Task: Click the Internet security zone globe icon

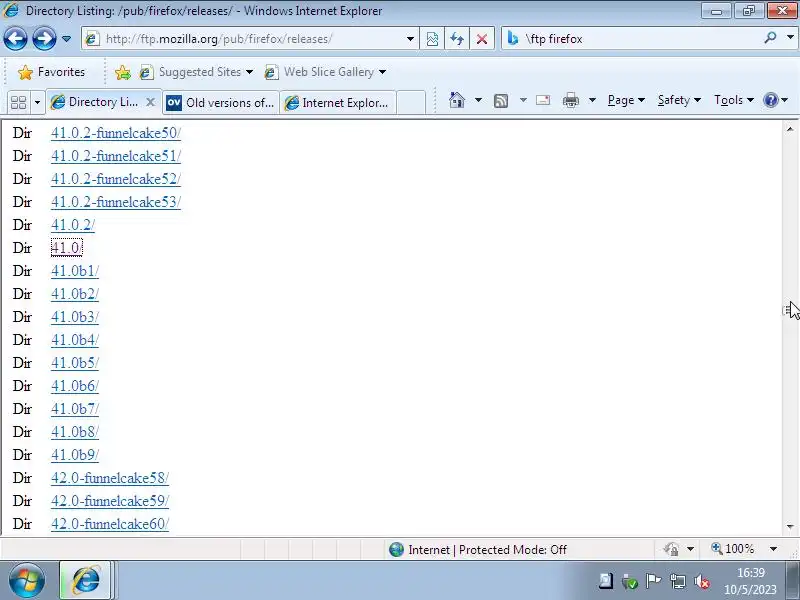Action: click(x=396, y=549)
